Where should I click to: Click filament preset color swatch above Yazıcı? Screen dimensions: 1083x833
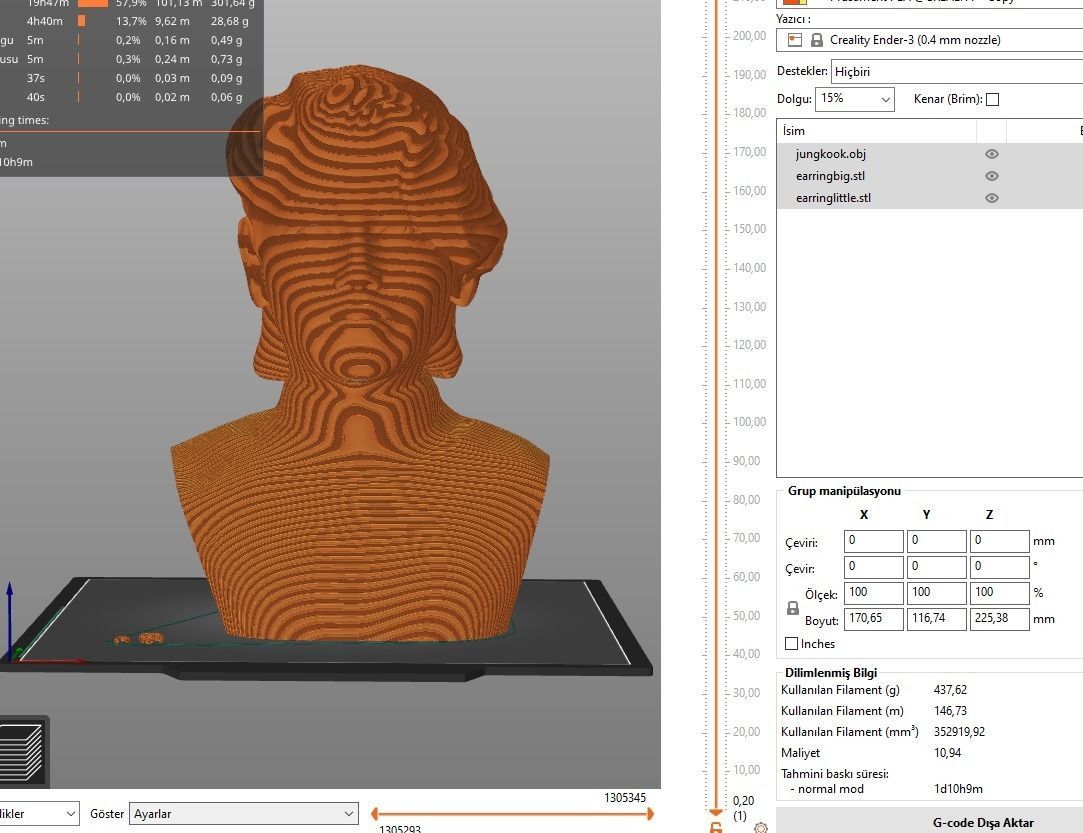795,2
